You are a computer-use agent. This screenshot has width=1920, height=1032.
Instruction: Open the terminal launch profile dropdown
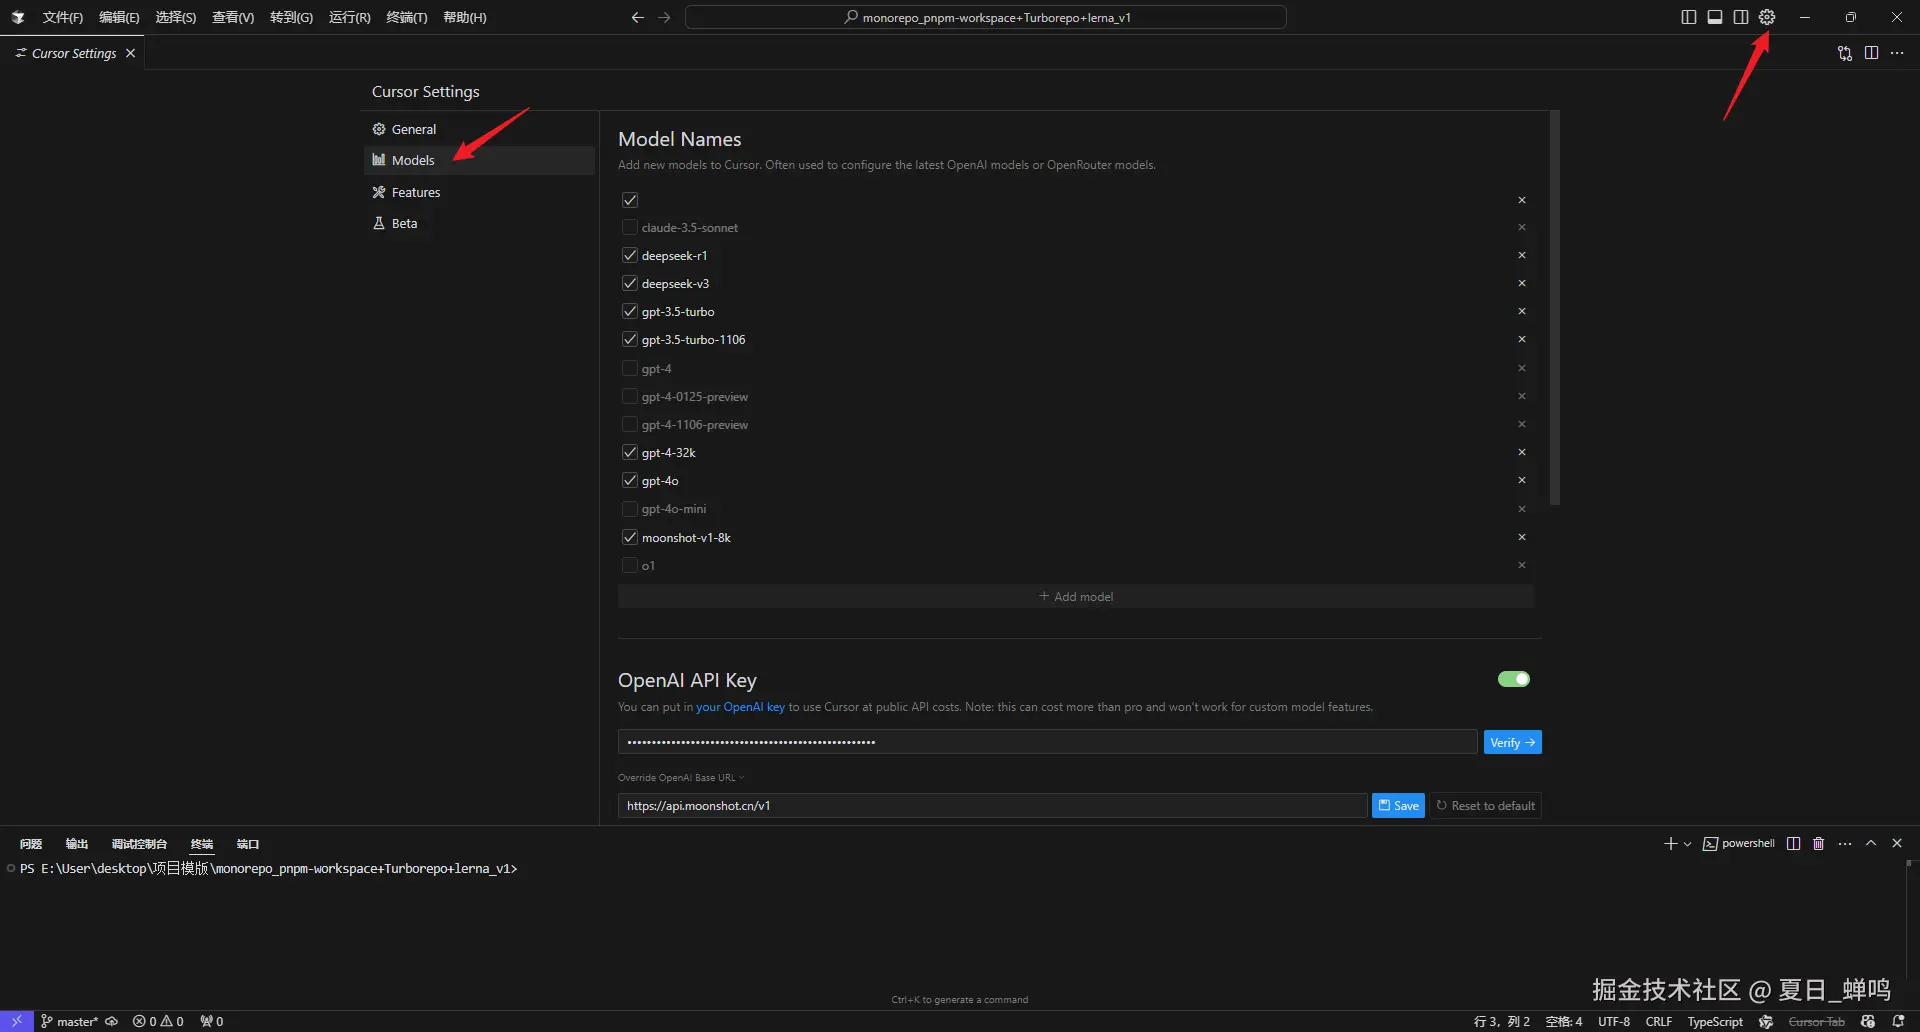click(x=1688, y=844)
